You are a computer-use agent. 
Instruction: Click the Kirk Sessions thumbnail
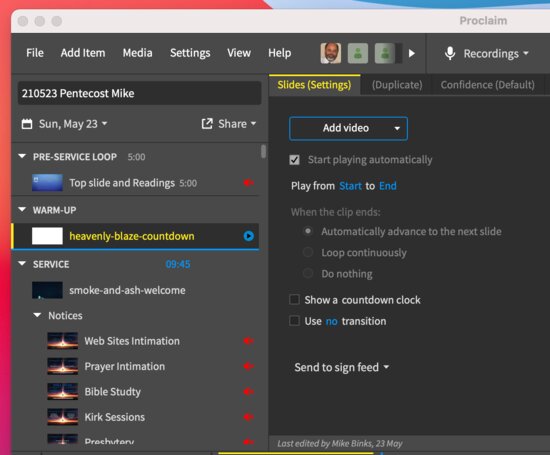coord(63,417)
